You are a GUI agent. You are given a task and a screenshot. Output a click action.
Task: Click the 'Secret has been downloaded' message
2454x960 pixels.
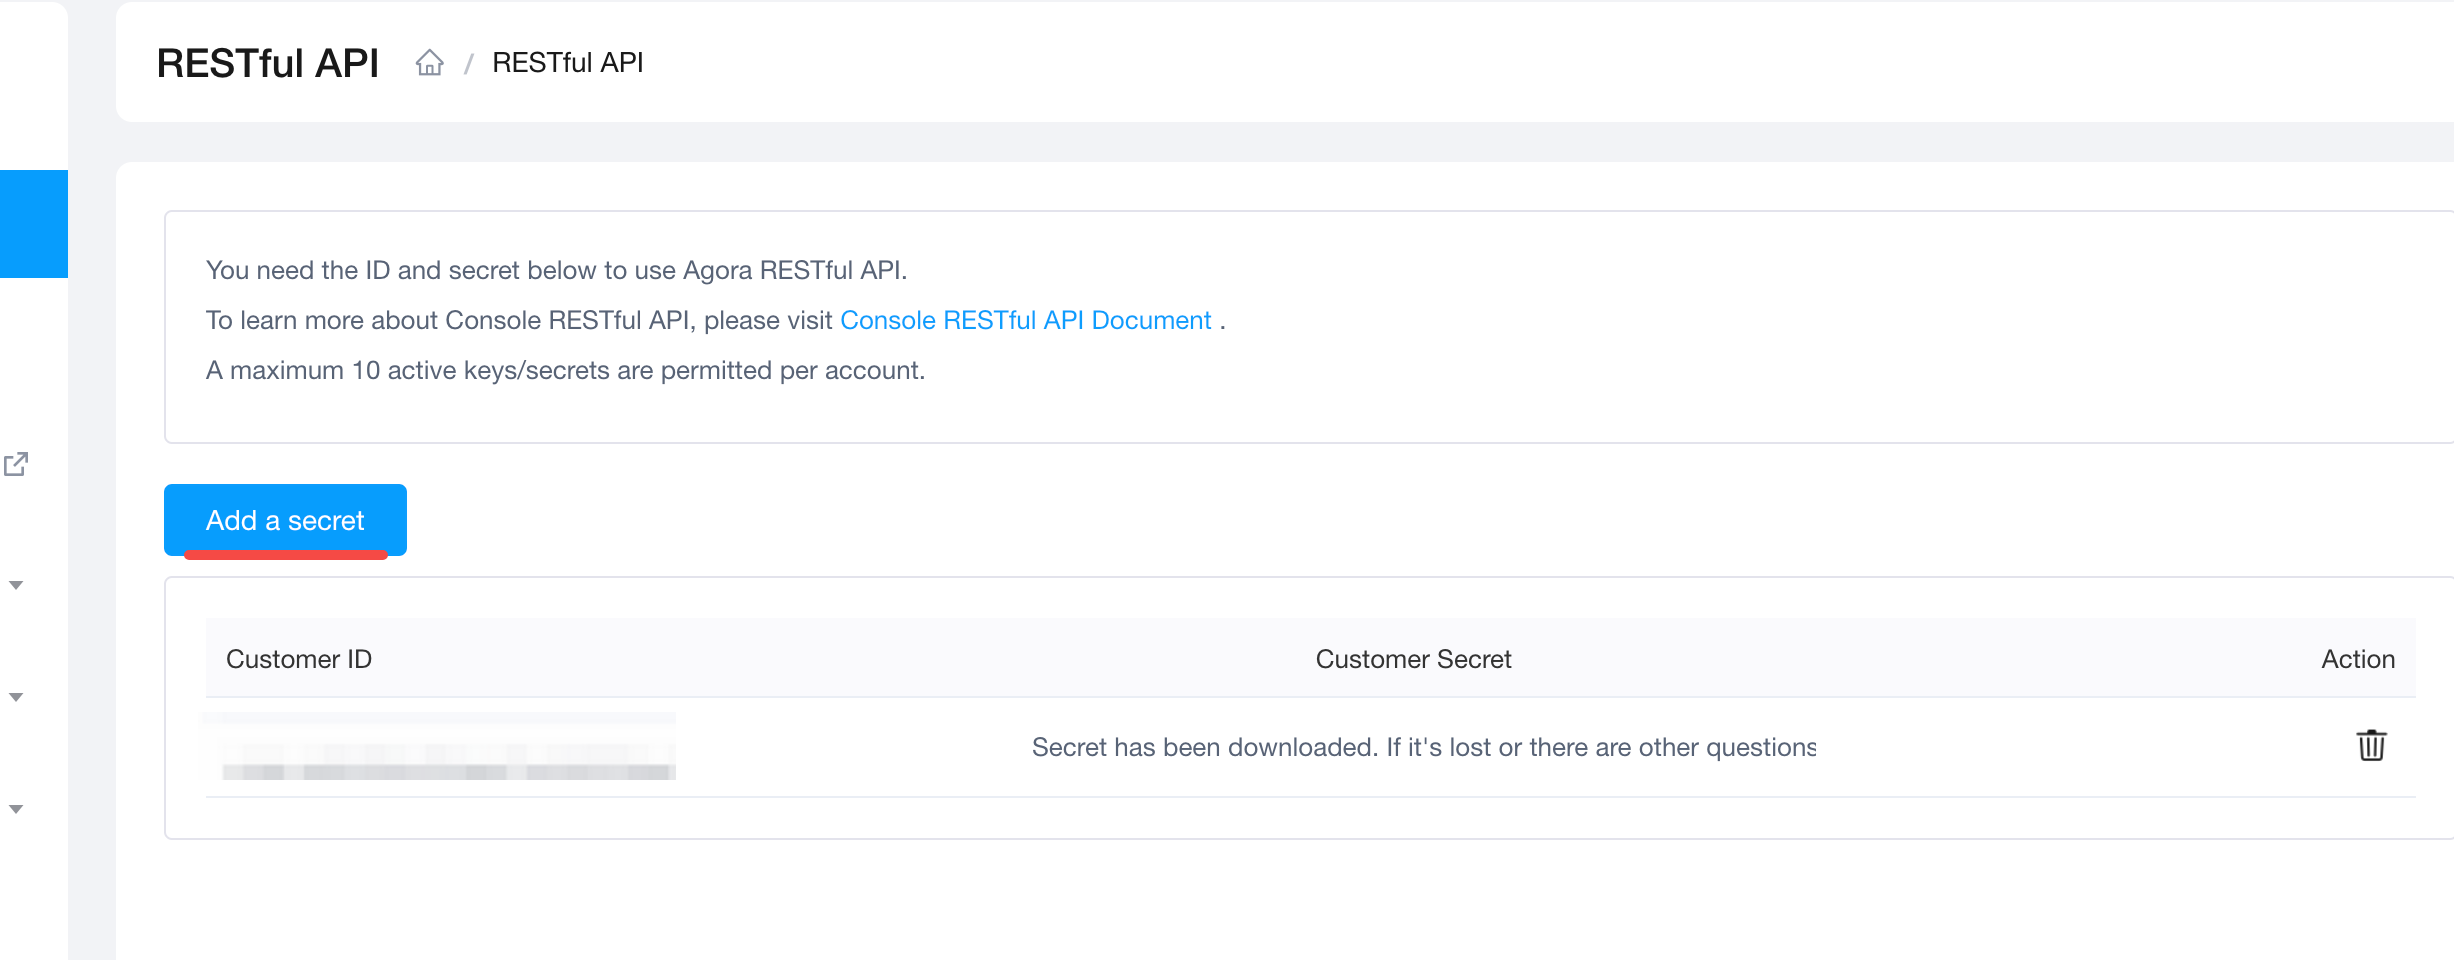(1424, 747)
